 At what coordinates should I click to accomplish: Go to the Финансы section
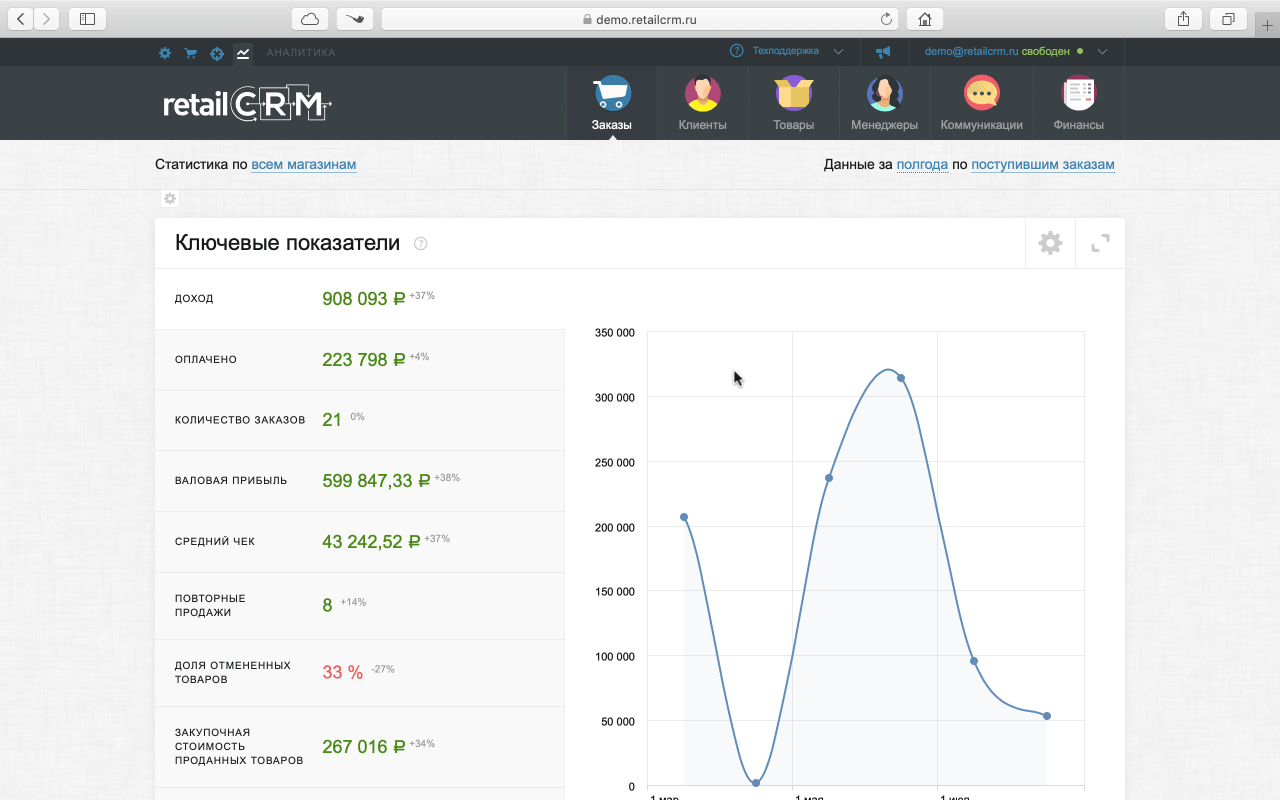(x=1078, y=104)
